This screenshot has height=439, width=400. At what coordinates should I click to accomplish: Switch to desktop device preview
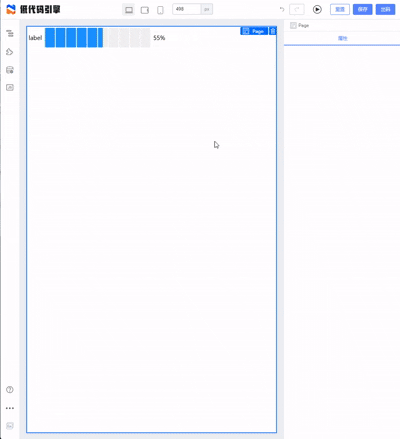click(x=129, y=10)
